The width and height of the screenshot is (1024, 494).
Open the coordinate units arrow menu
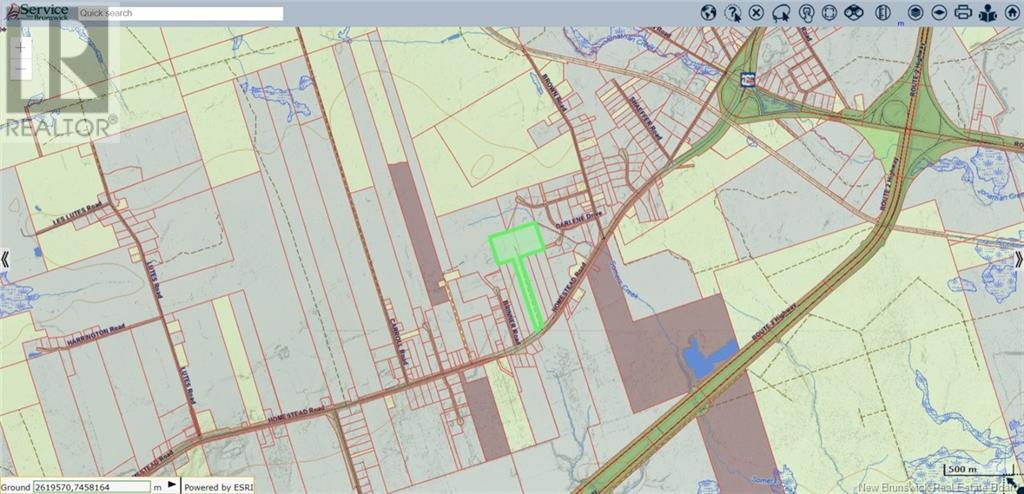171,487
